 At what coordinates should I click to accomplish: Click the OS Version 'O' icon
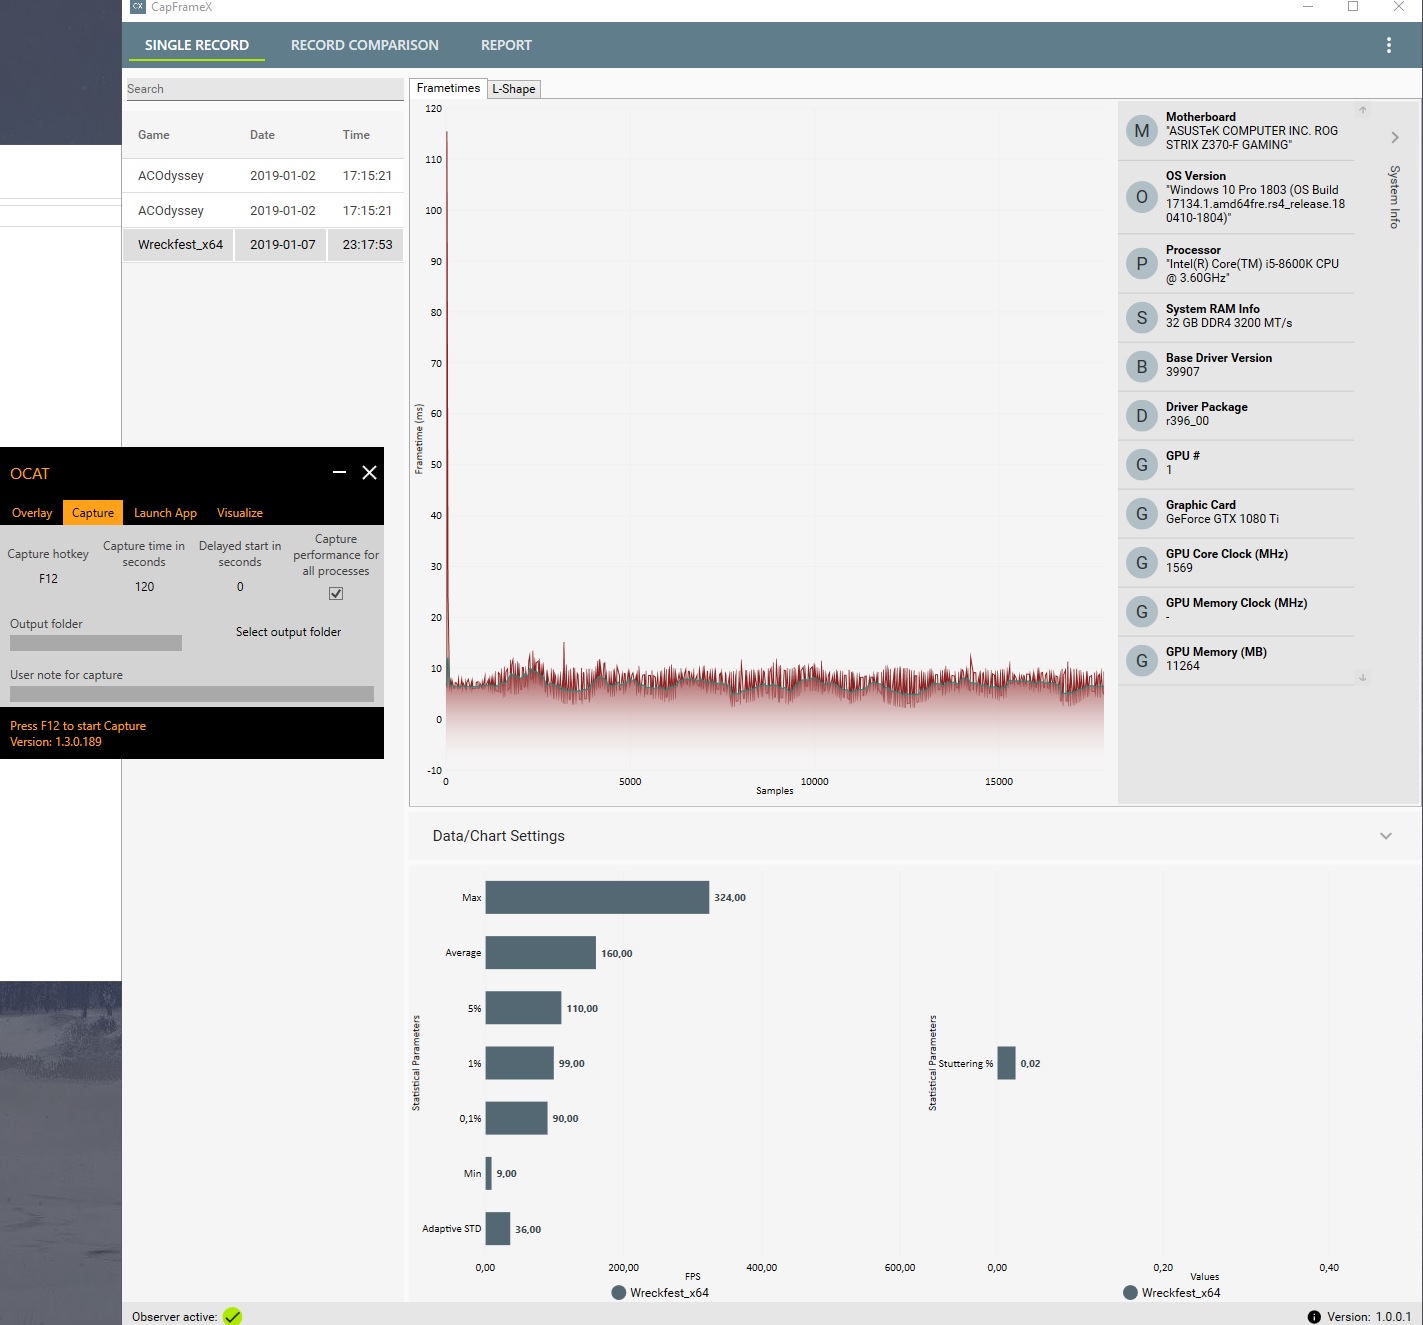coord(1142,197)
